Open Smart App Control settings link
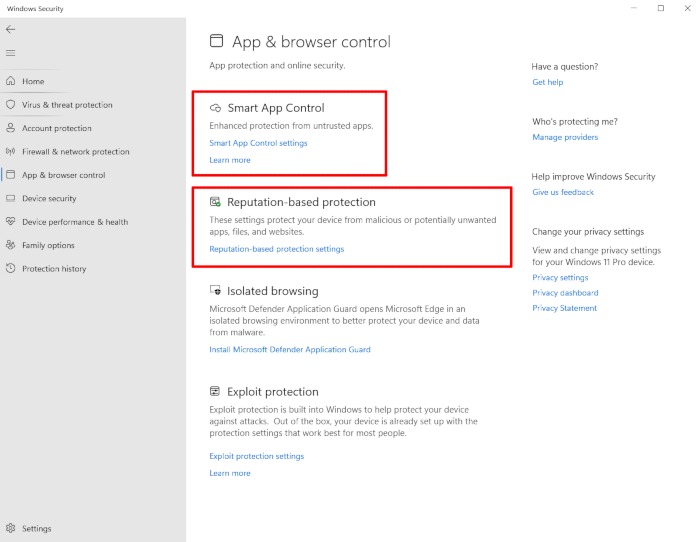The image size is (700, 542). pyautogui.click(x=258, y=143)
